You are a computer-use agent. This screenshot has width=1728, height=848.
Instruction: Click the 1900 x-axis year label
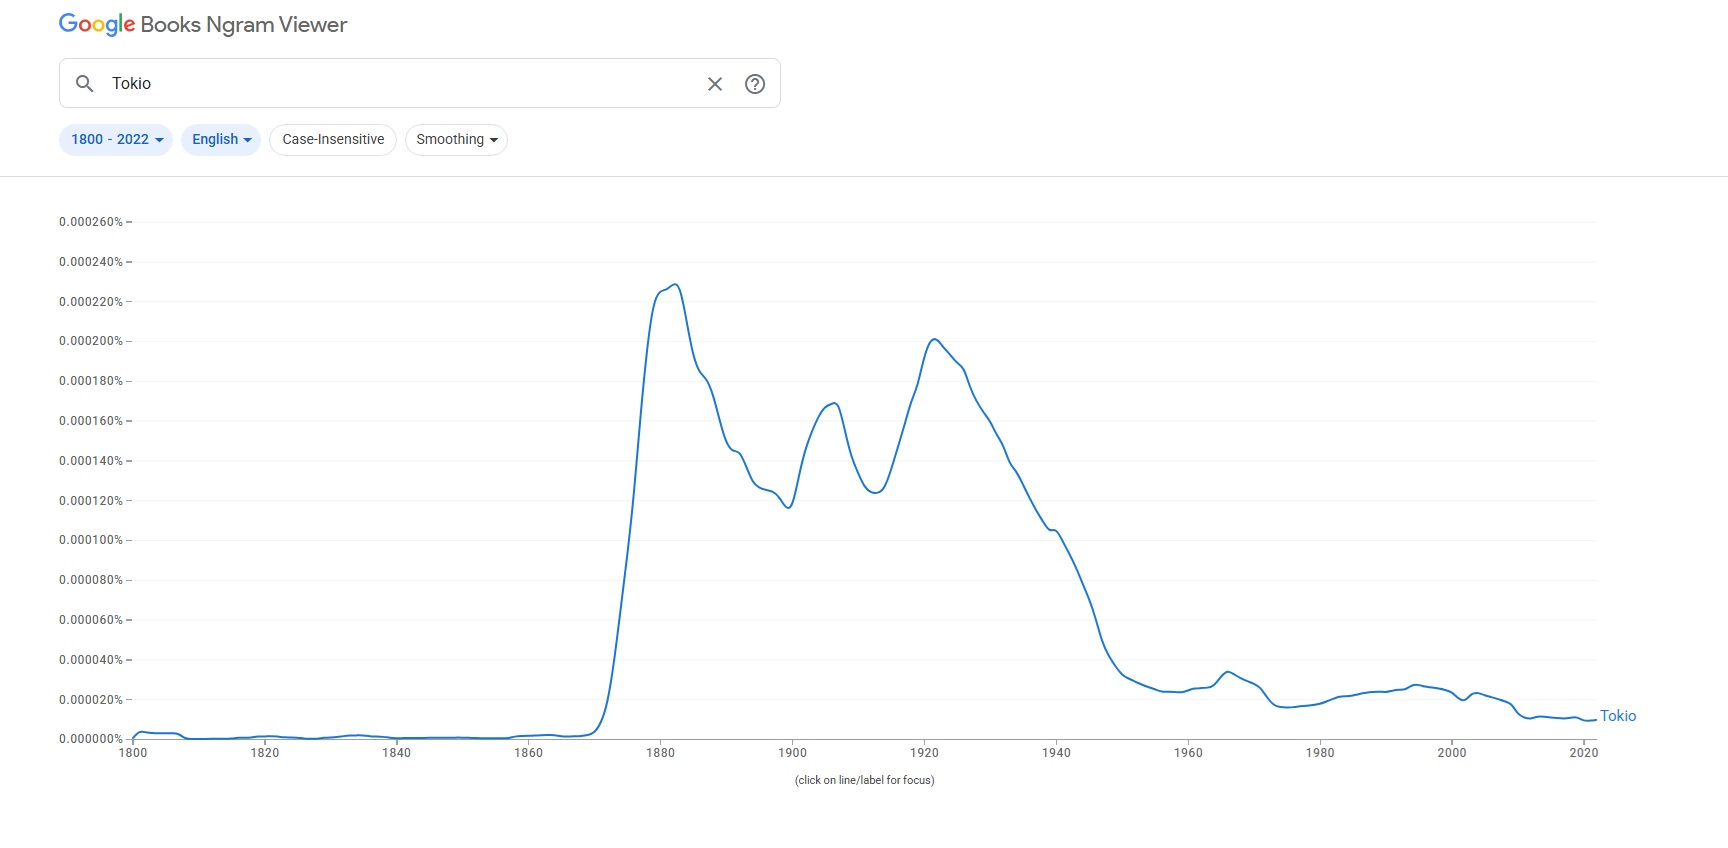(793, 753)
